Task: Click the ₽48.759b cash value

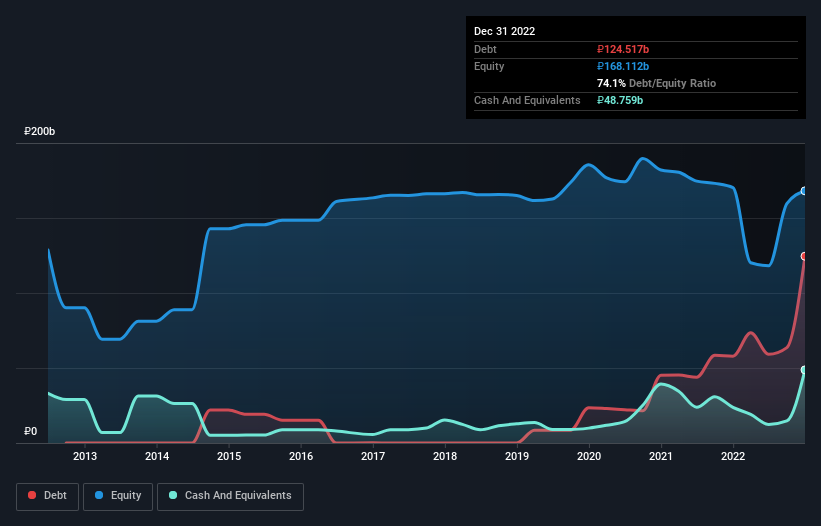Action: pyautogui.click(x=619, y=100)
